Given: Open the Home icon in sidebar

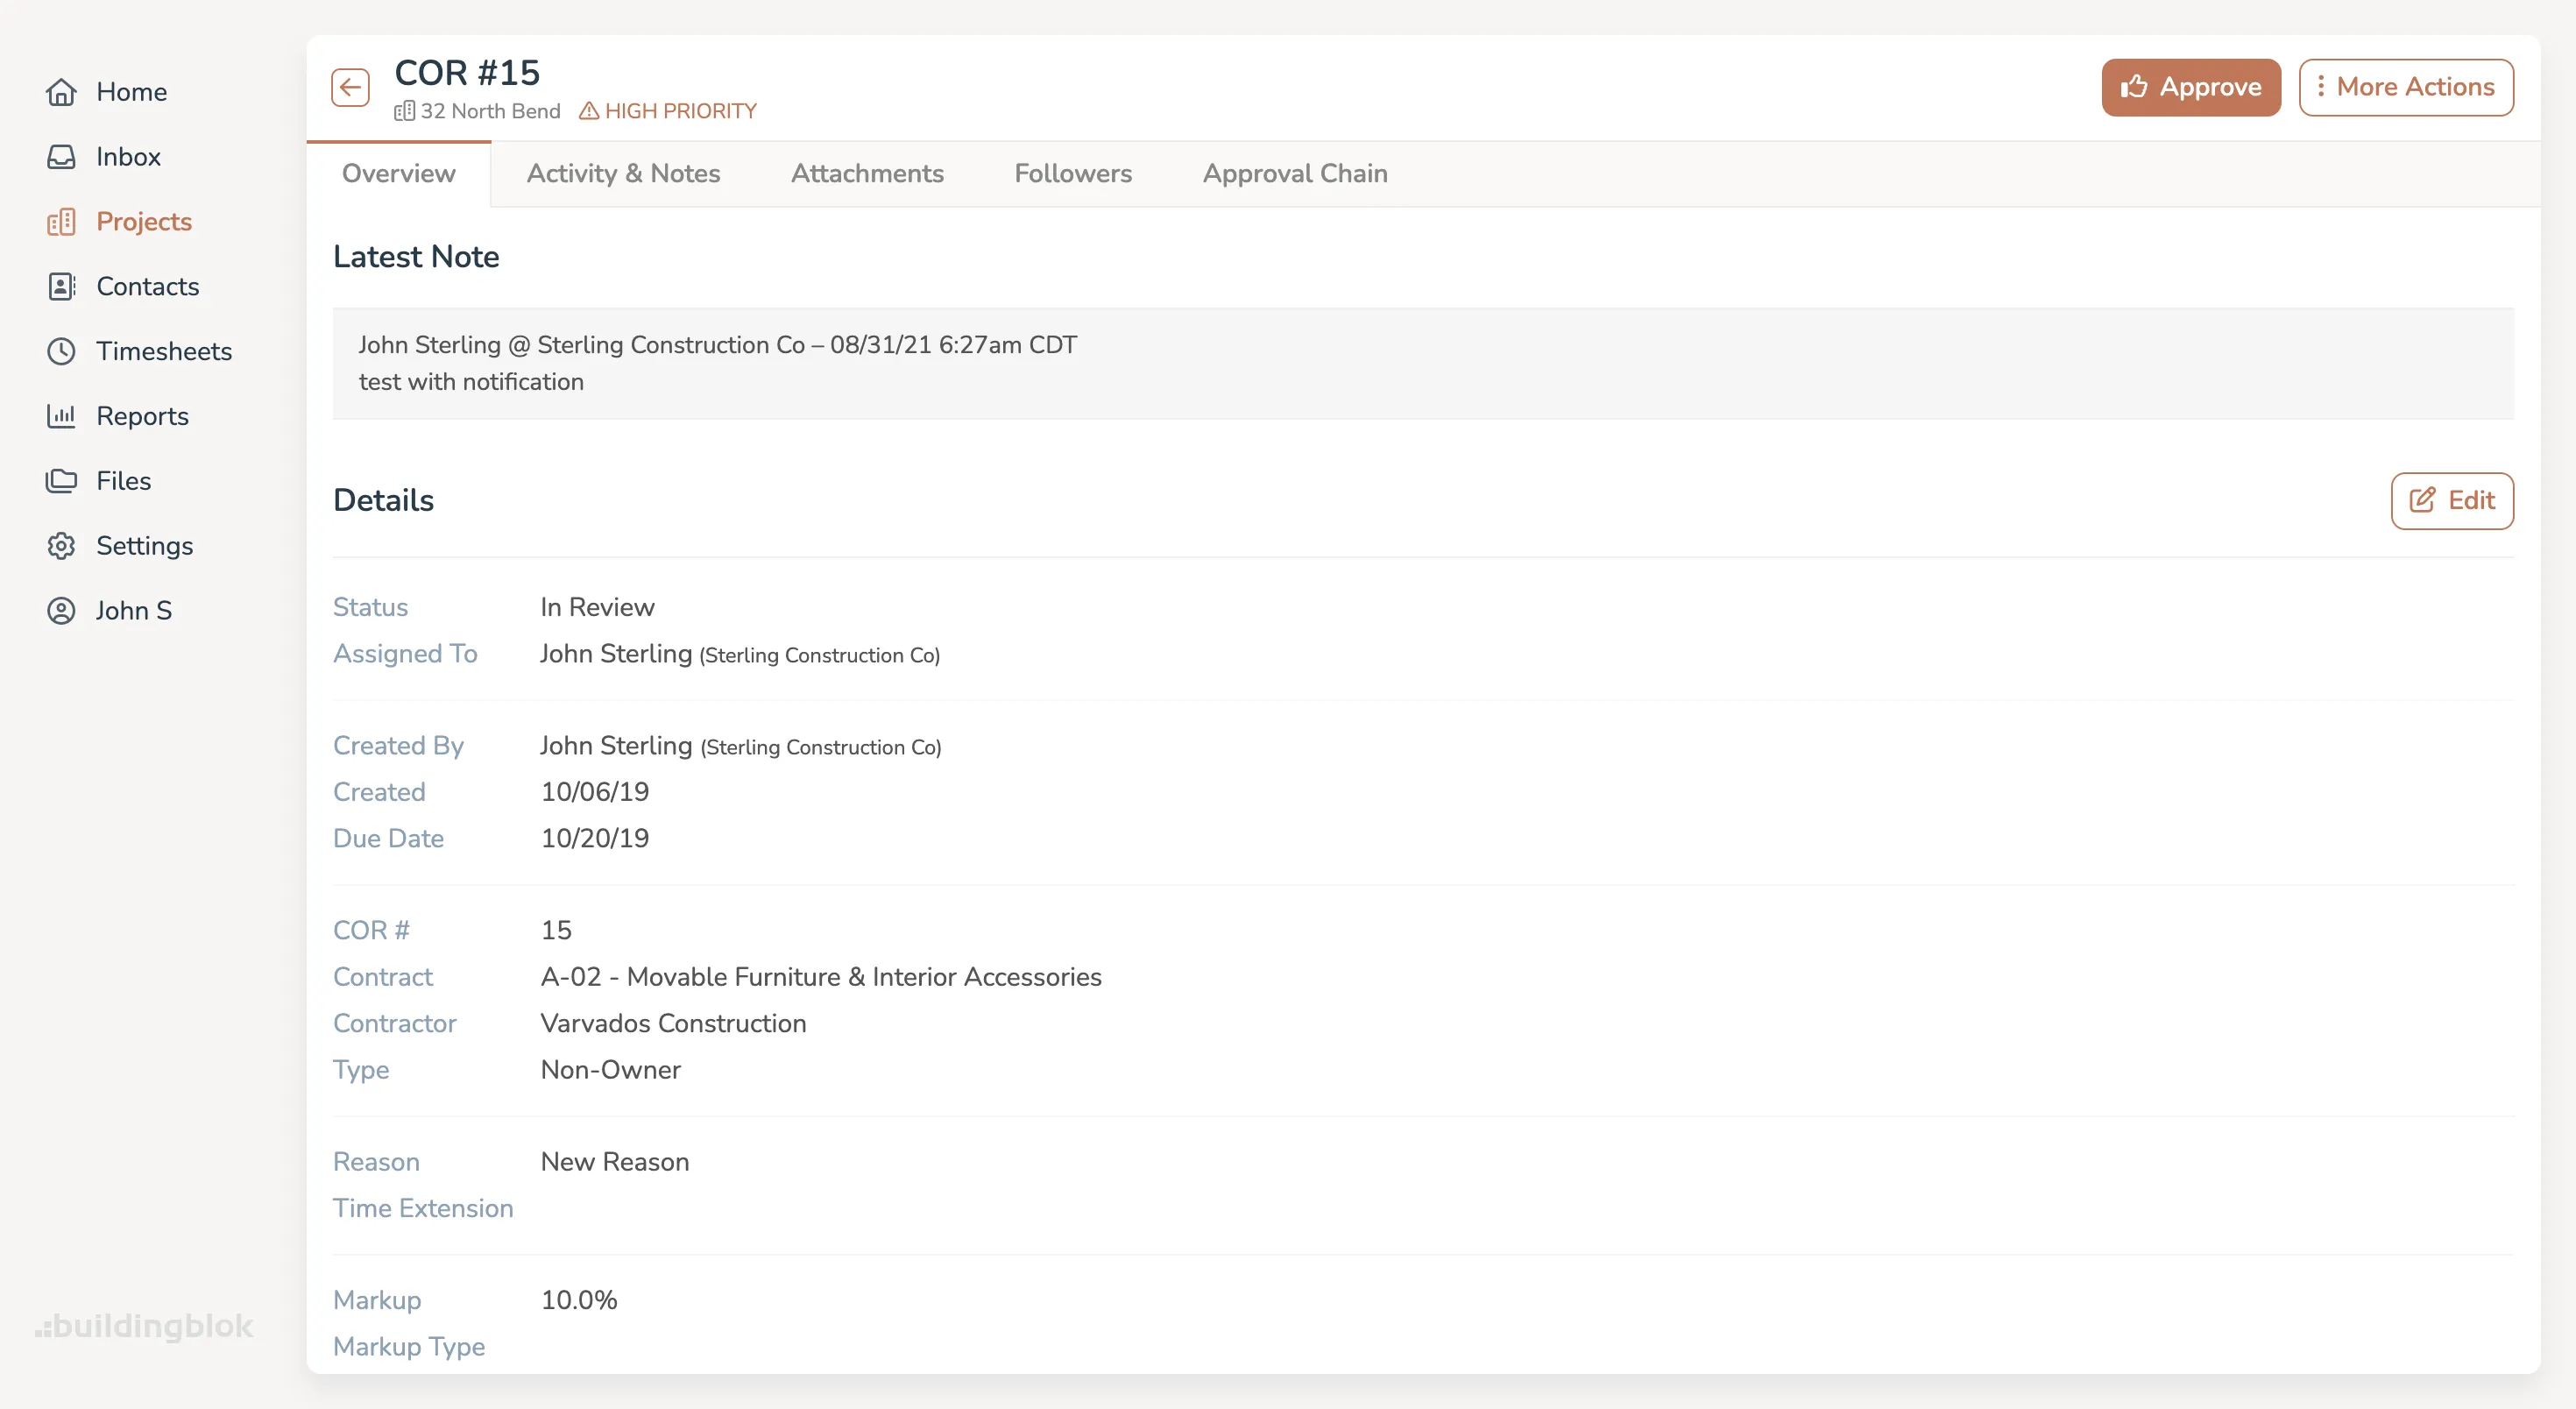Looking at the screenshot, I should (62, 91).
